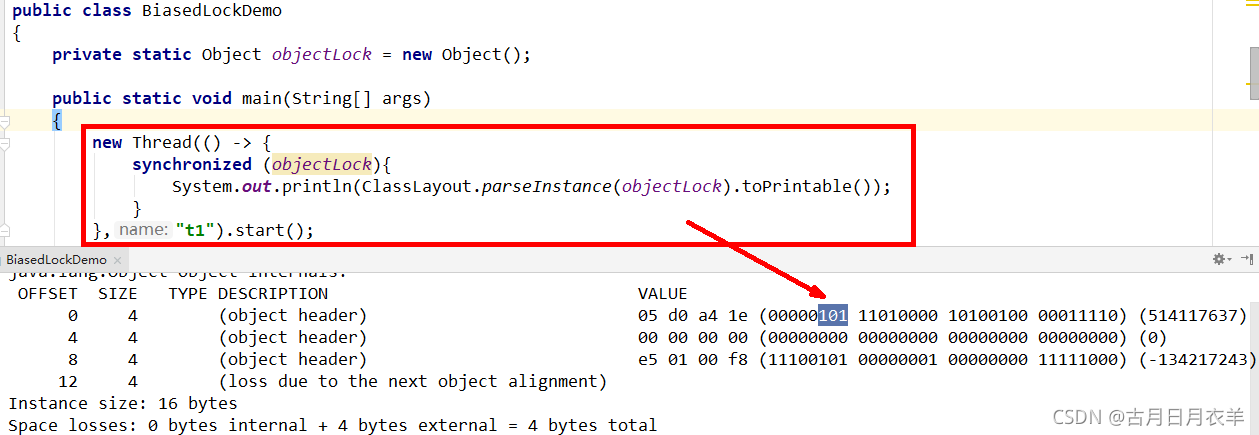Click "(loss due to the next object alignment)"
Viewport: 1259px width, 435px height.
click(x=413, y=382)
